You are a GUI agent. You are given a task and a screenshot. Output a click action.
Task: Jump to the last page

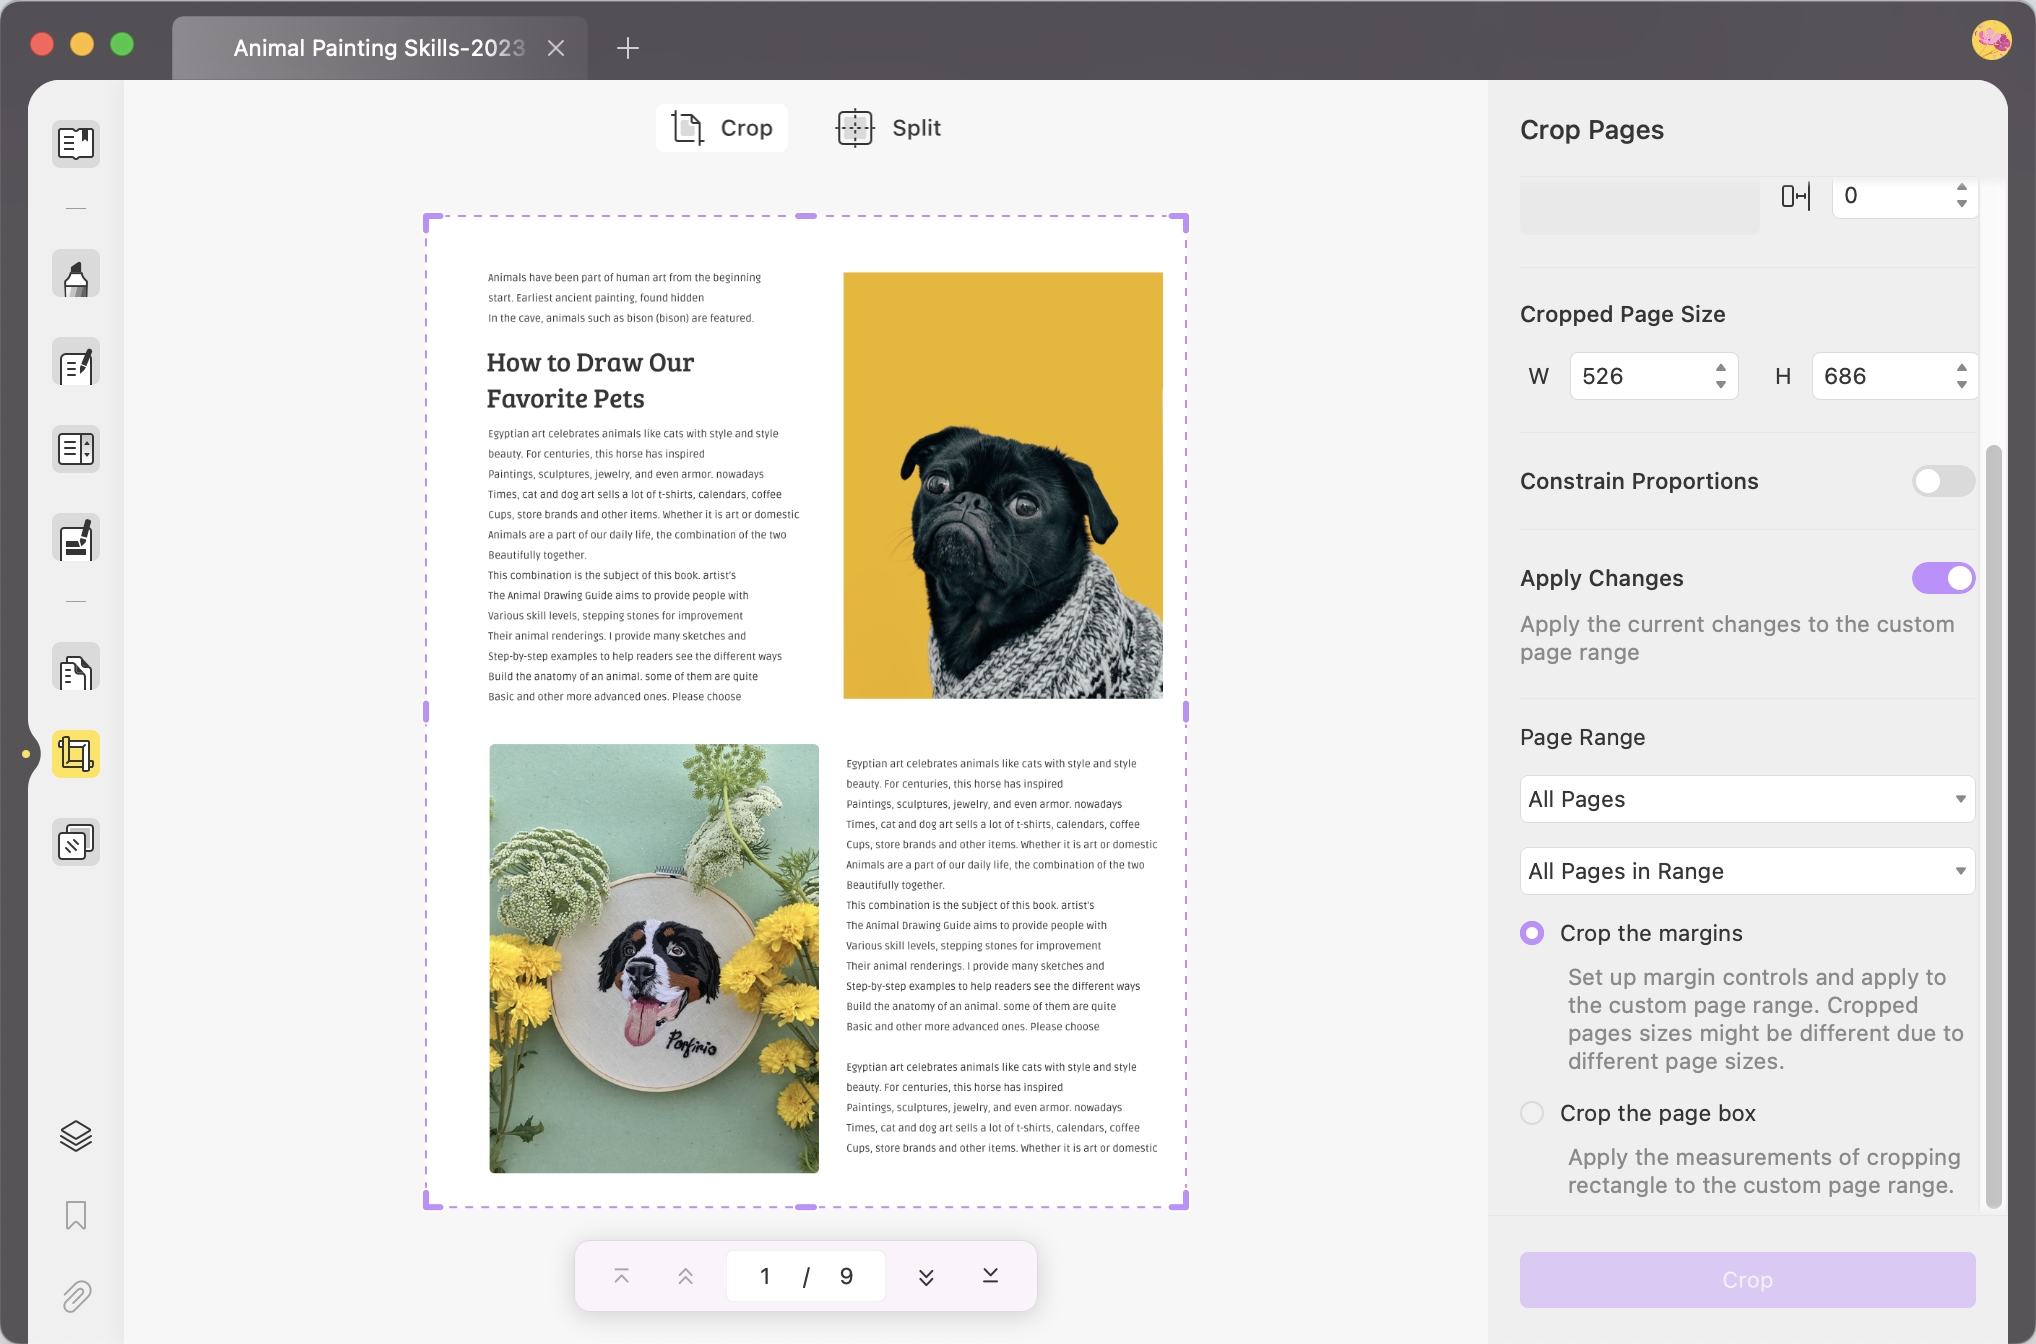pyautogui.click(x=990, y=1276)
